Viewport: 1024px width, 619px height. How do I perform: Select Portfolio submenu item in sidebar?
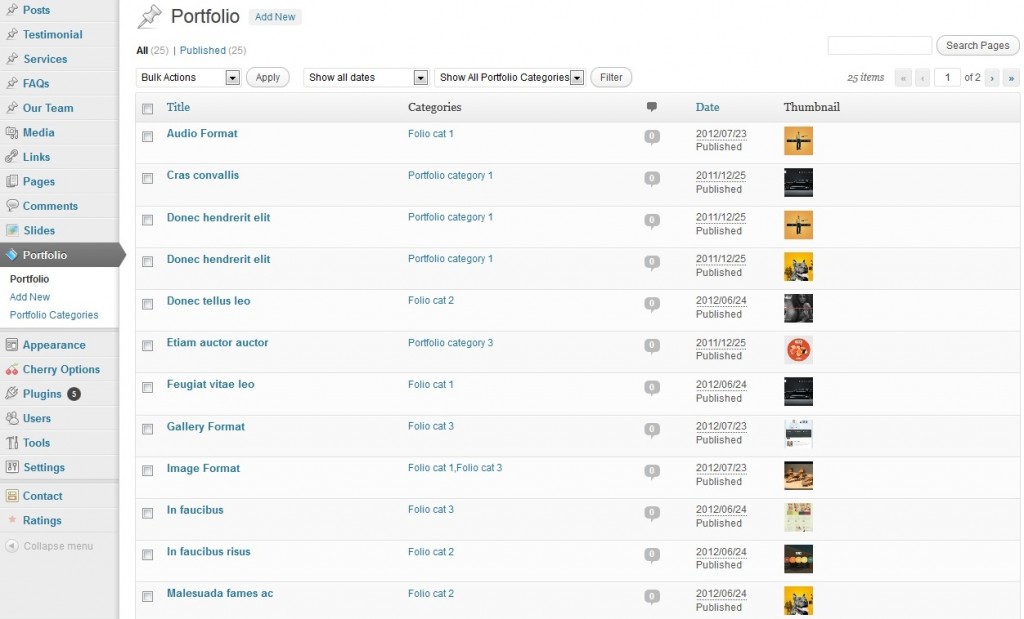tap(29, 279)
